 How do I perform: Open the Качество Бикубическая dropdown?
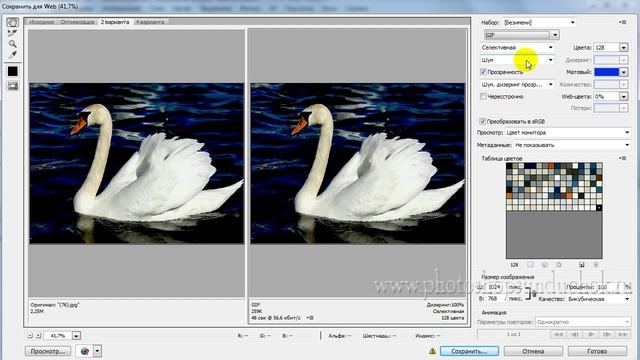(599, 299)
